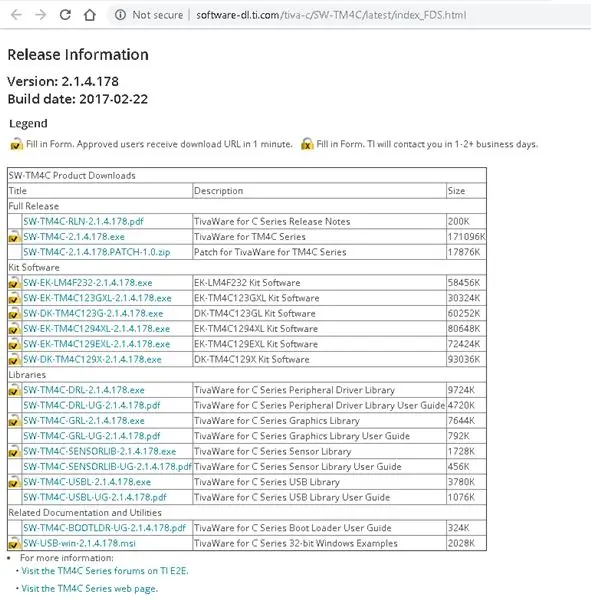591x600 pixels.
Task: Click the 'Release Information' heading
Action: 78,55
